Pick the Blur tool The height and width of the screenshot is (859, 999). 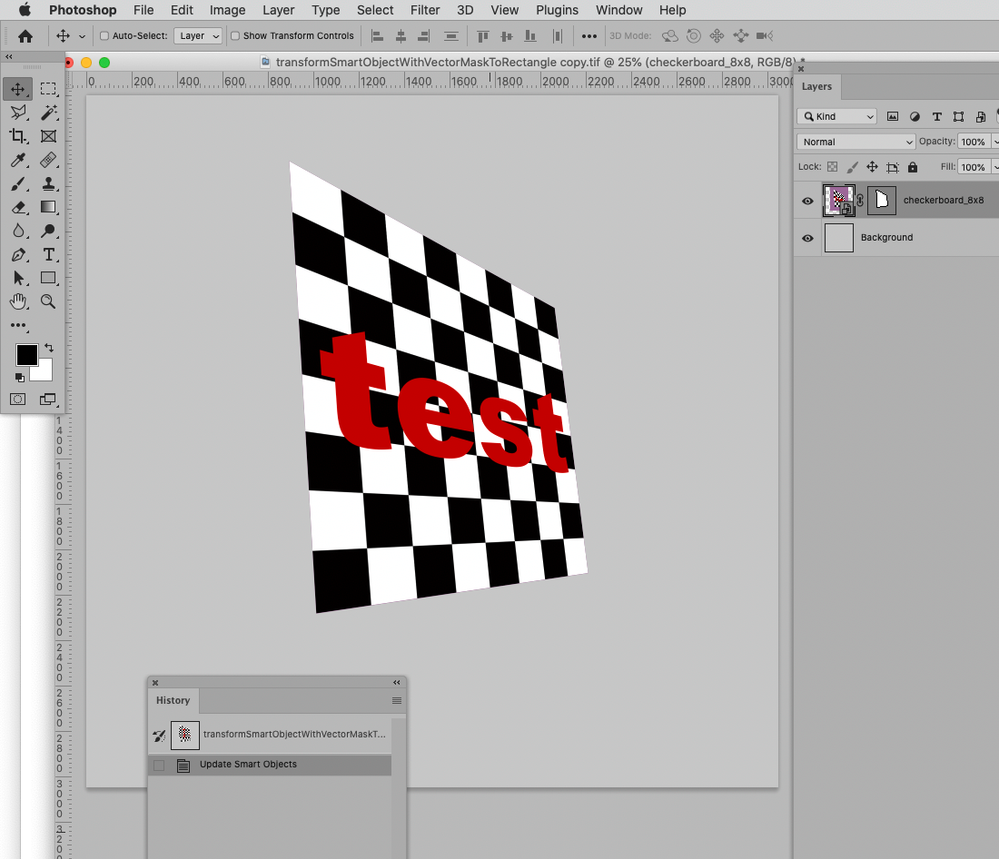(18, 231)
